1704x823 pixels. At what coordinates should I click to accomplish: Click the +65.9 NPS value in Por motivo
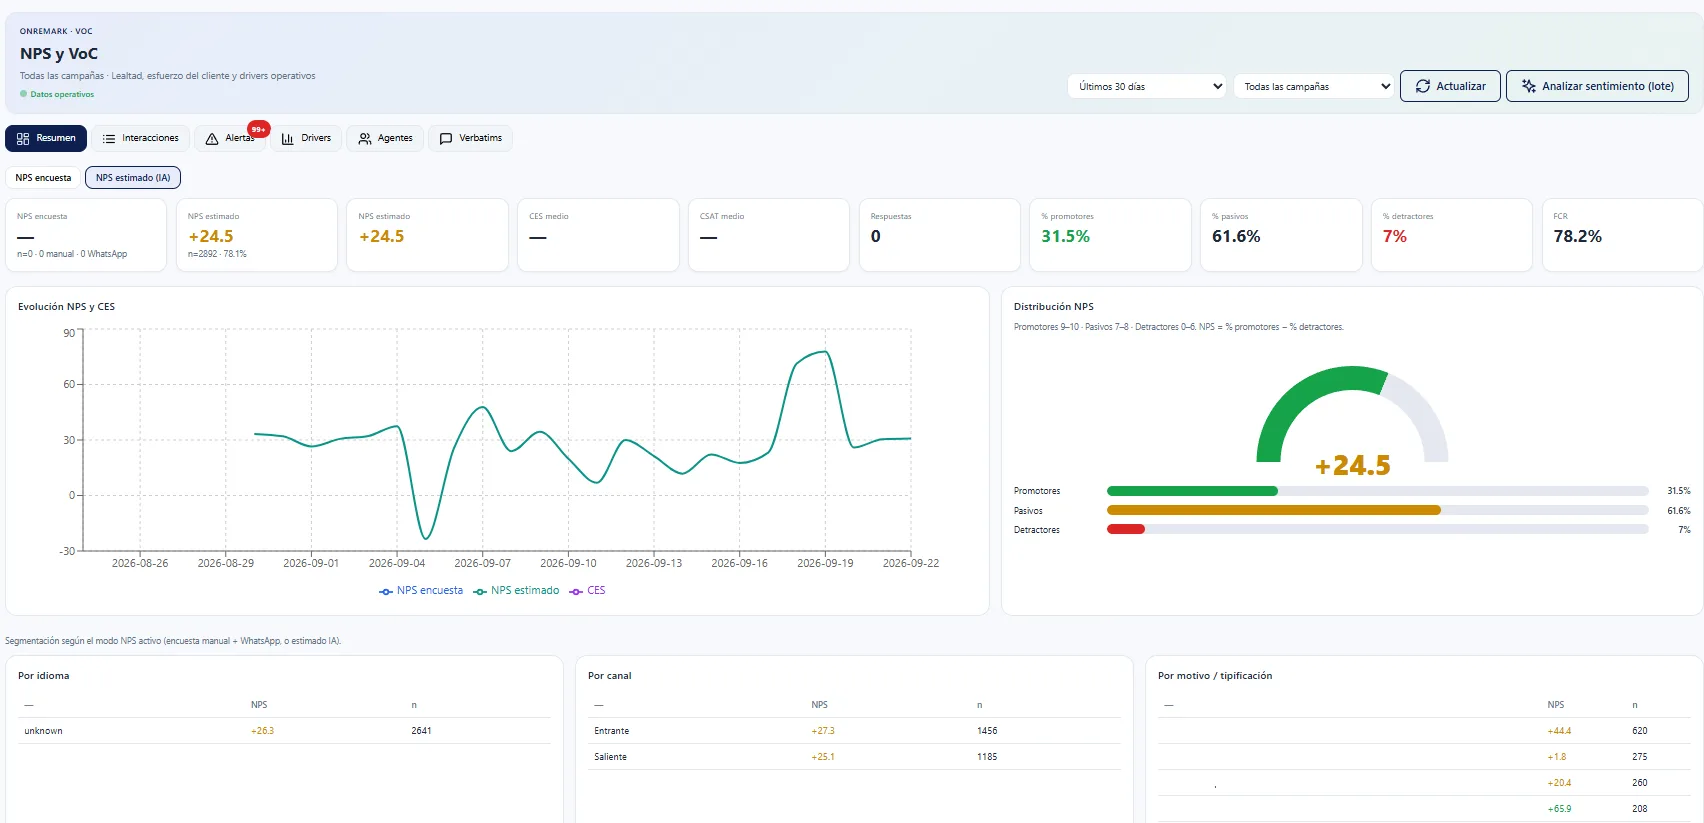1559,809
